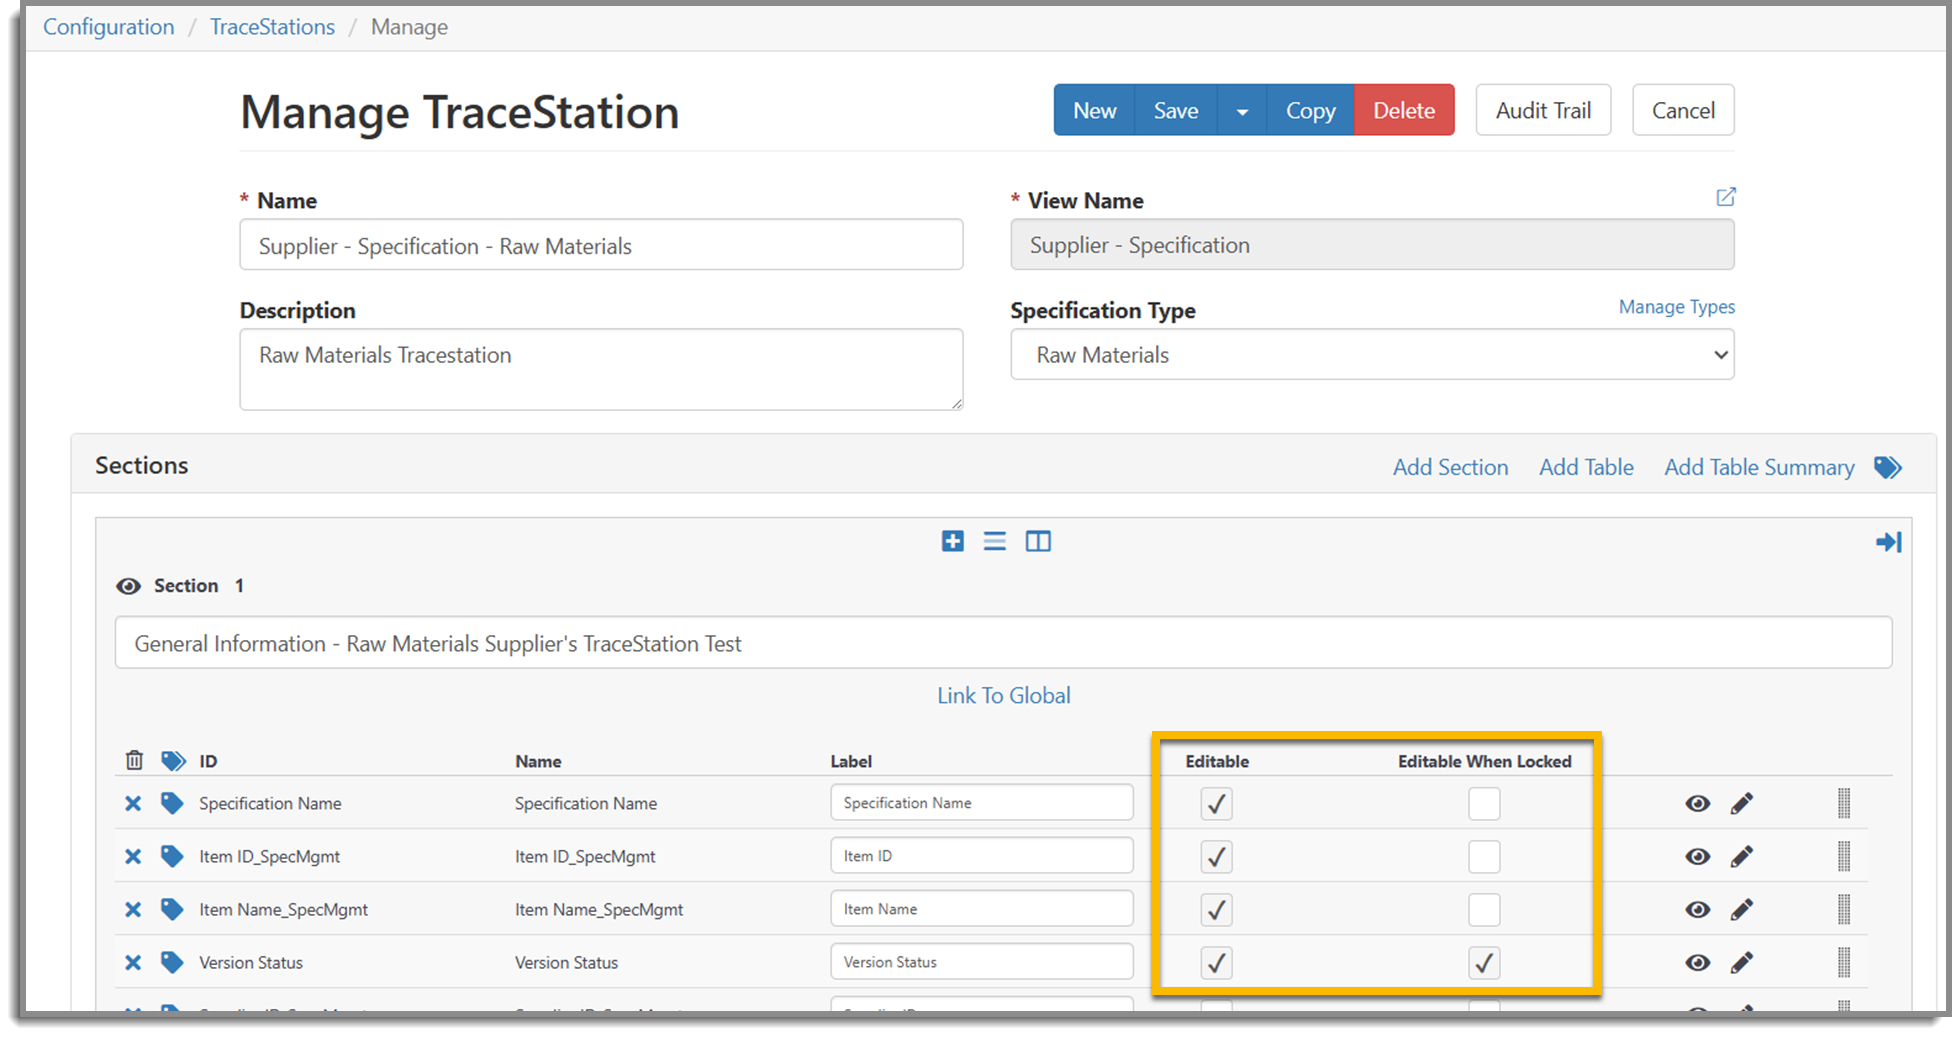1952x1037 pixels.
Task: Click the Item Name label field
Action: click(981, 908)
